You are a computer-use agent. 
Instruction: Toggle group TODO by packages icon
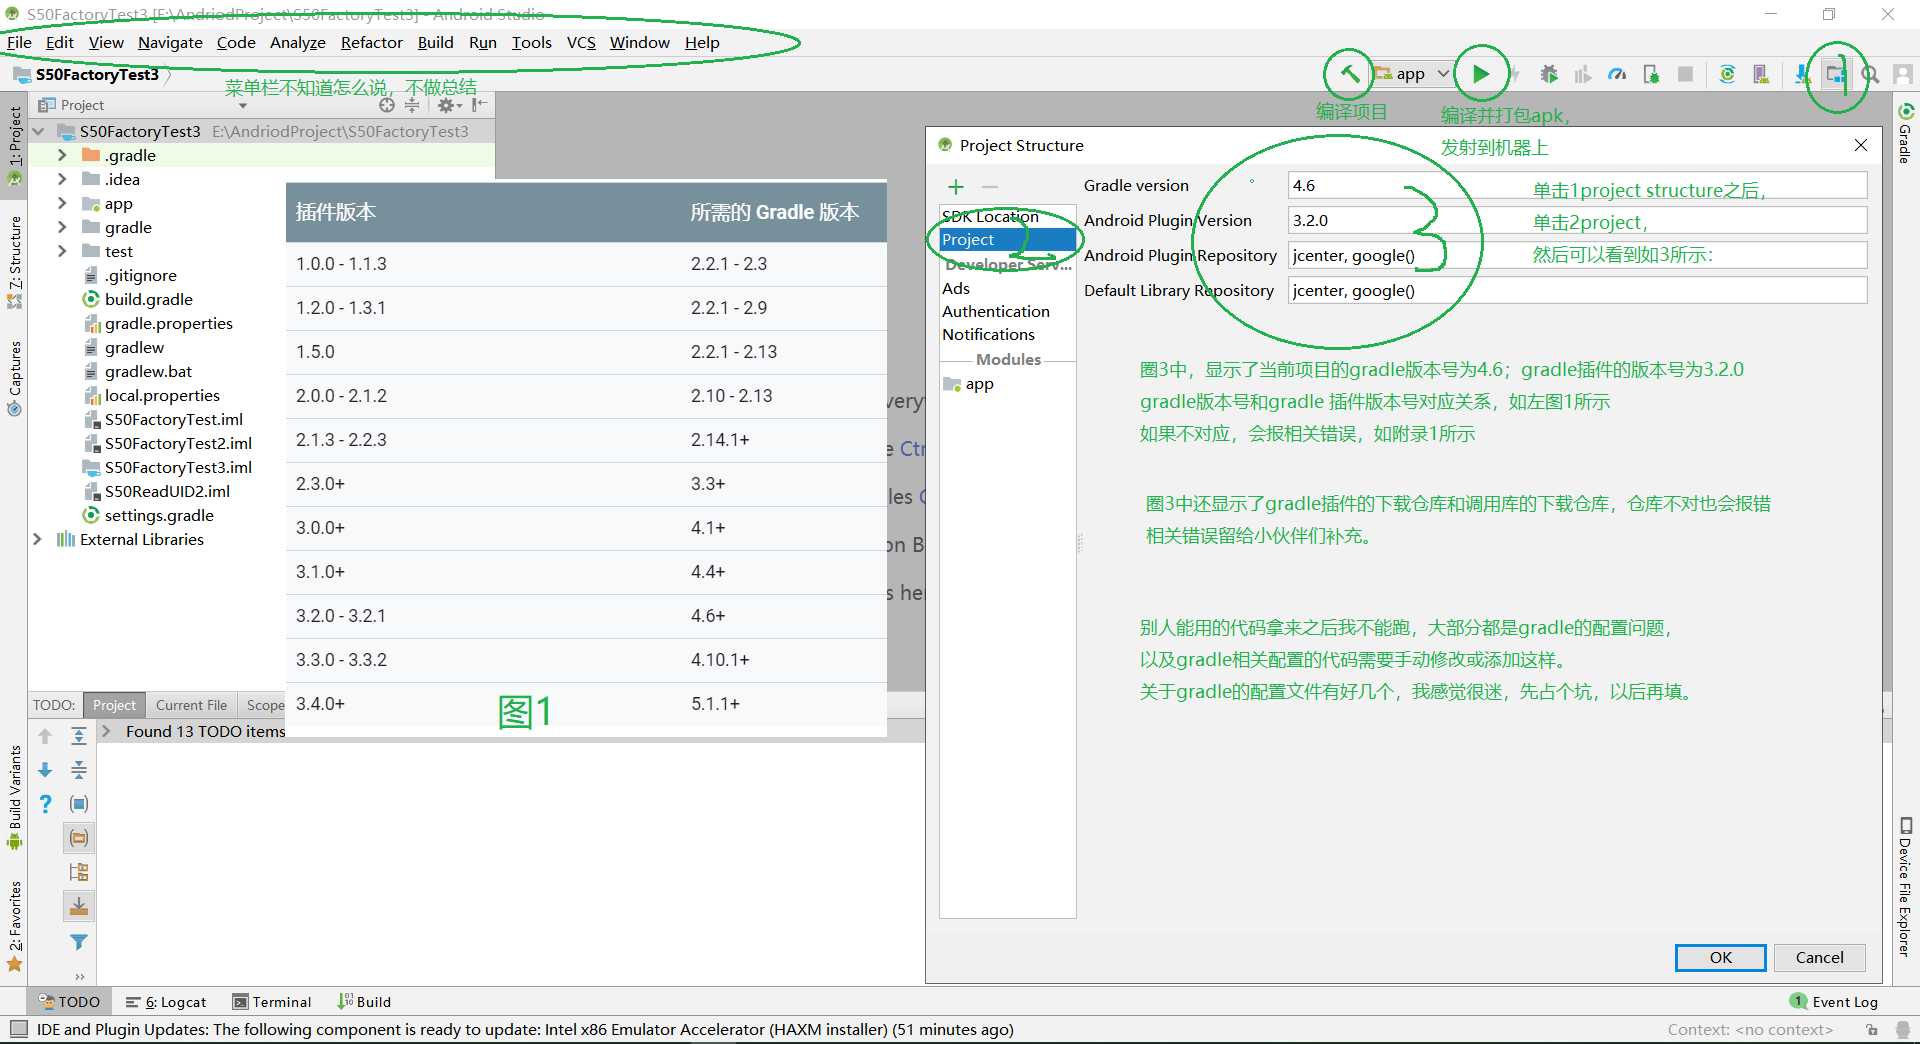click(79, 838)
